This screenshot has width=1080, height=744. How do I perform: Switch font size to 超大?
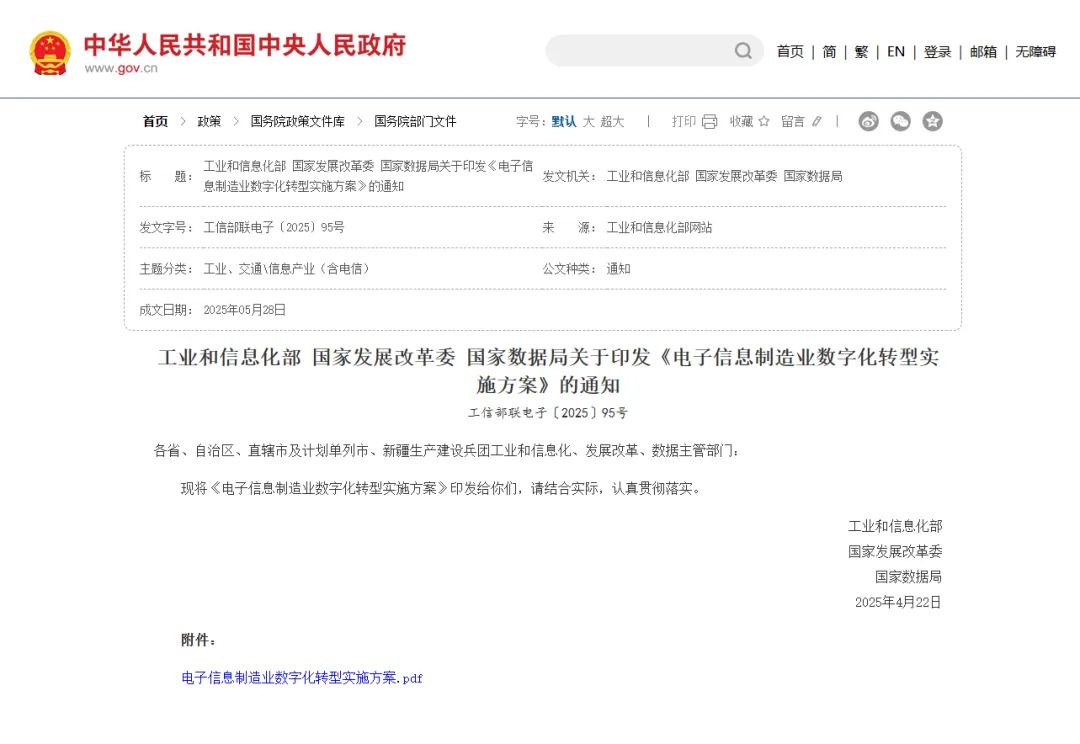tap(611, 121)
